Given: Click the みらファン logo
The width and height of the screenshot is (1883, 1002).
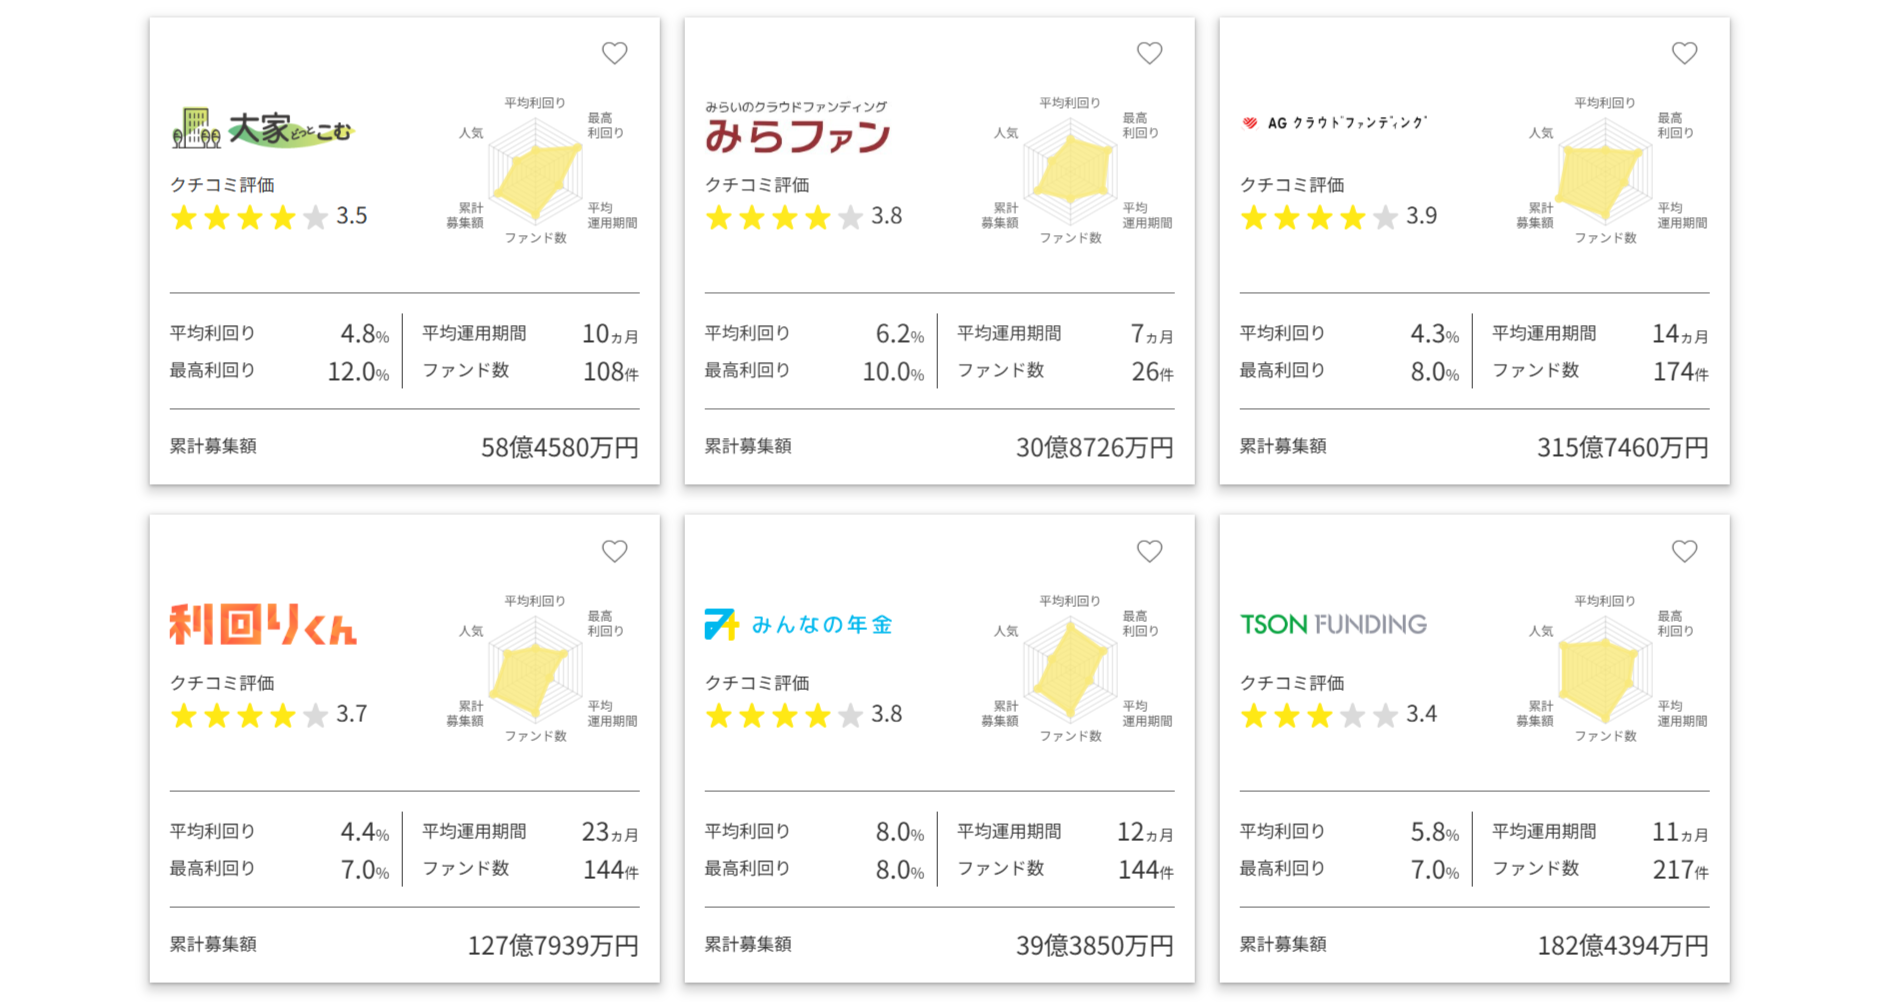Looking at the screenshot, I should coord(797,129).
